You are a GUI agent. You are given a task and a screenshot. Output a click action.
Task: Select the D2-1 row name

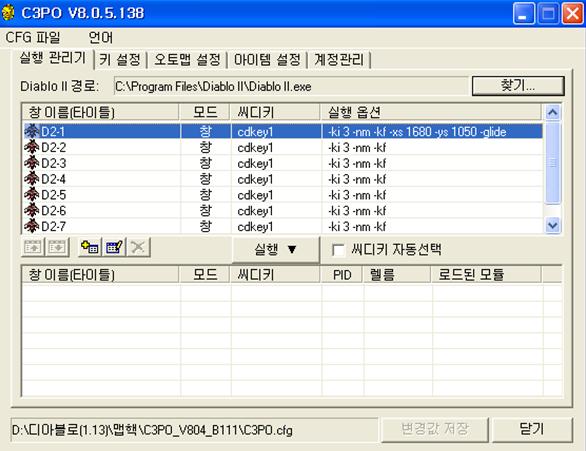pos(53,132)
